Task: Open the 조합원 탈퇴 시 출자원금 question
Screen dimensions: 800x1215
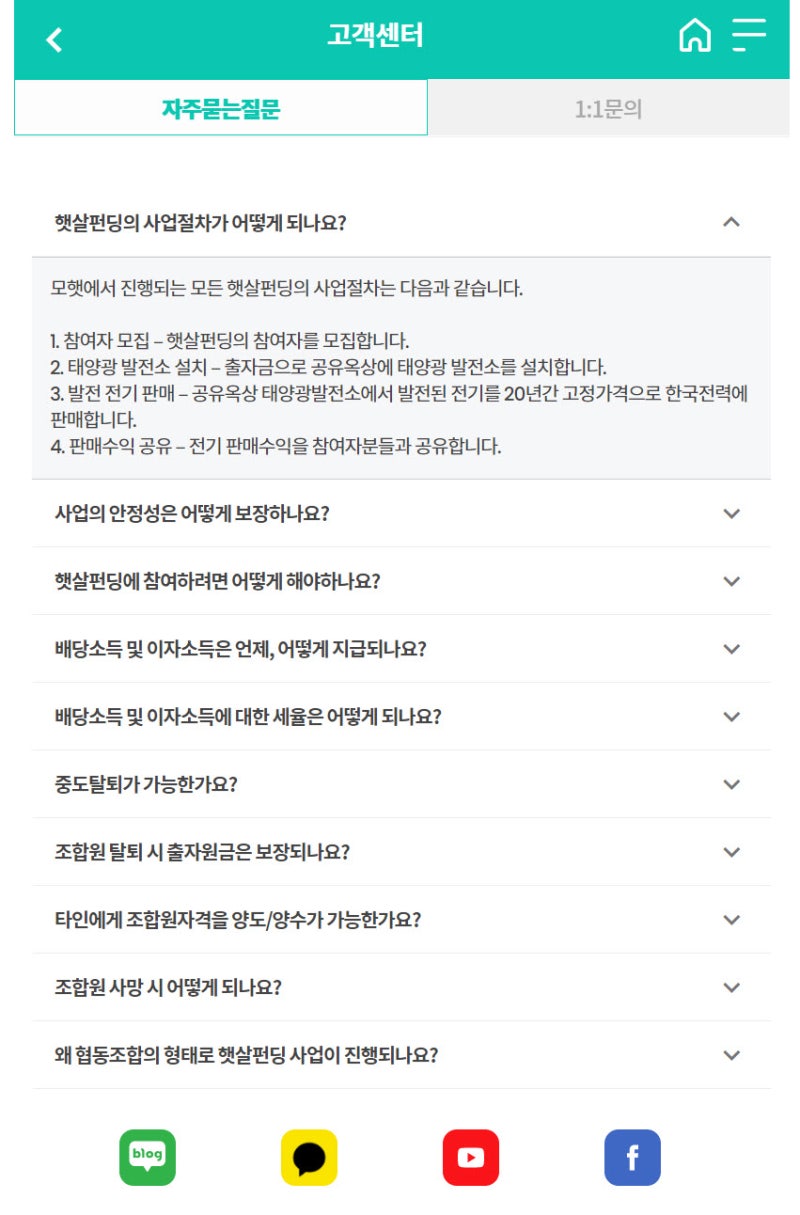Action: (x=400, y=852)
